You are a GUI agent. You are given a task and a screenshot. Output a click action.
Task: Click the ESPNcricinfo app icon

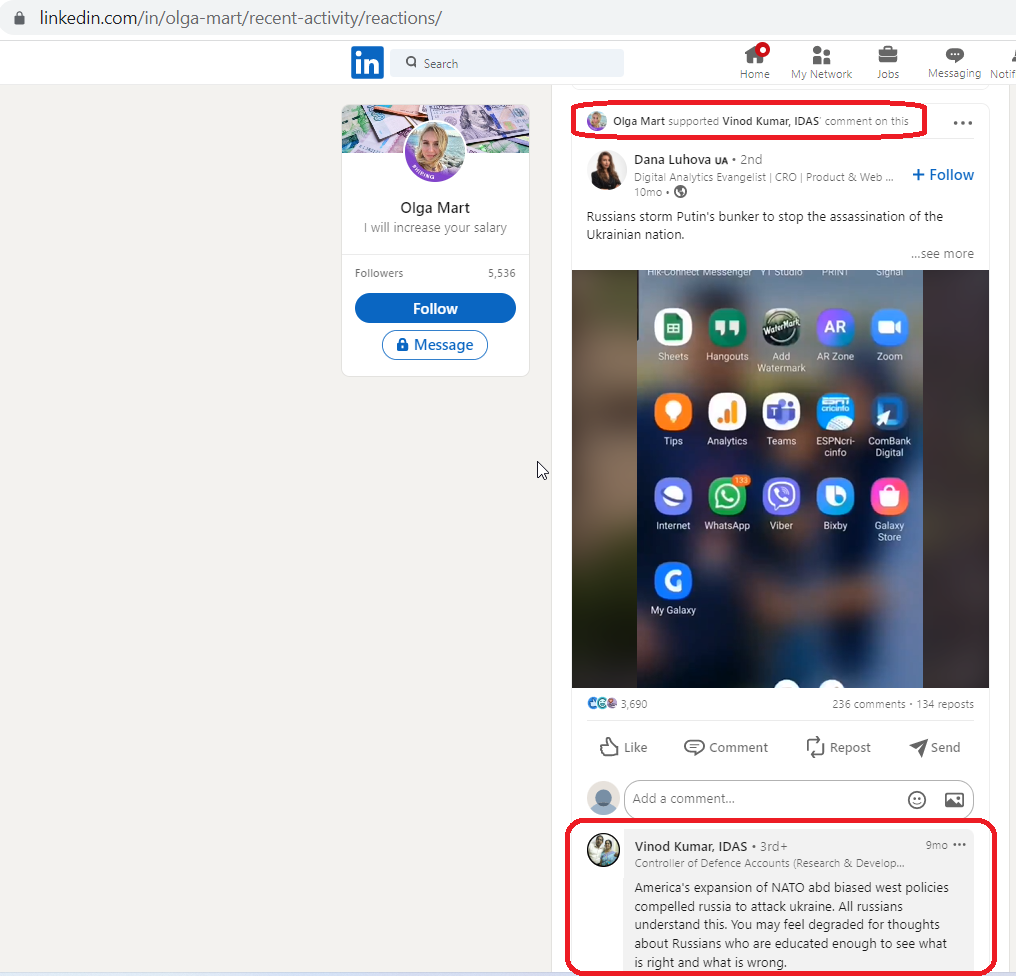pos(835,412)
